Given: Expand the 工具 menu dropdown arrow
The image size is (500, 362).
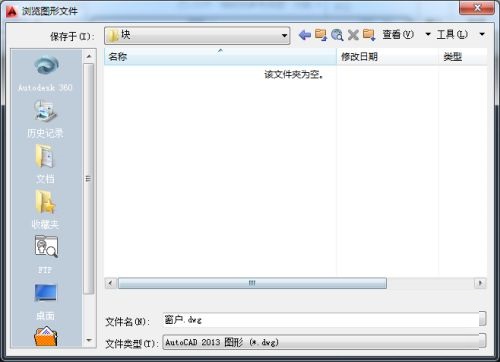Looking at the screenshot, I should [x=482, y=34].
